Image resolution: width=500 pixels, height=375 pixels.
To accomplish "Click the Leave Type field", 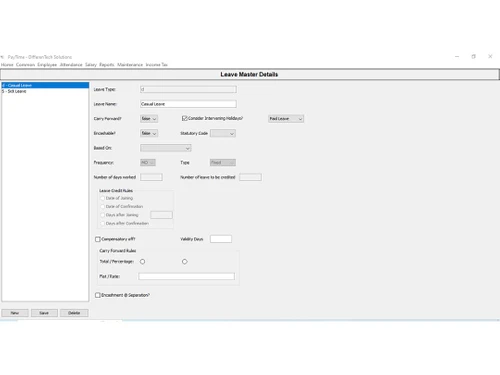I will 188,89.
